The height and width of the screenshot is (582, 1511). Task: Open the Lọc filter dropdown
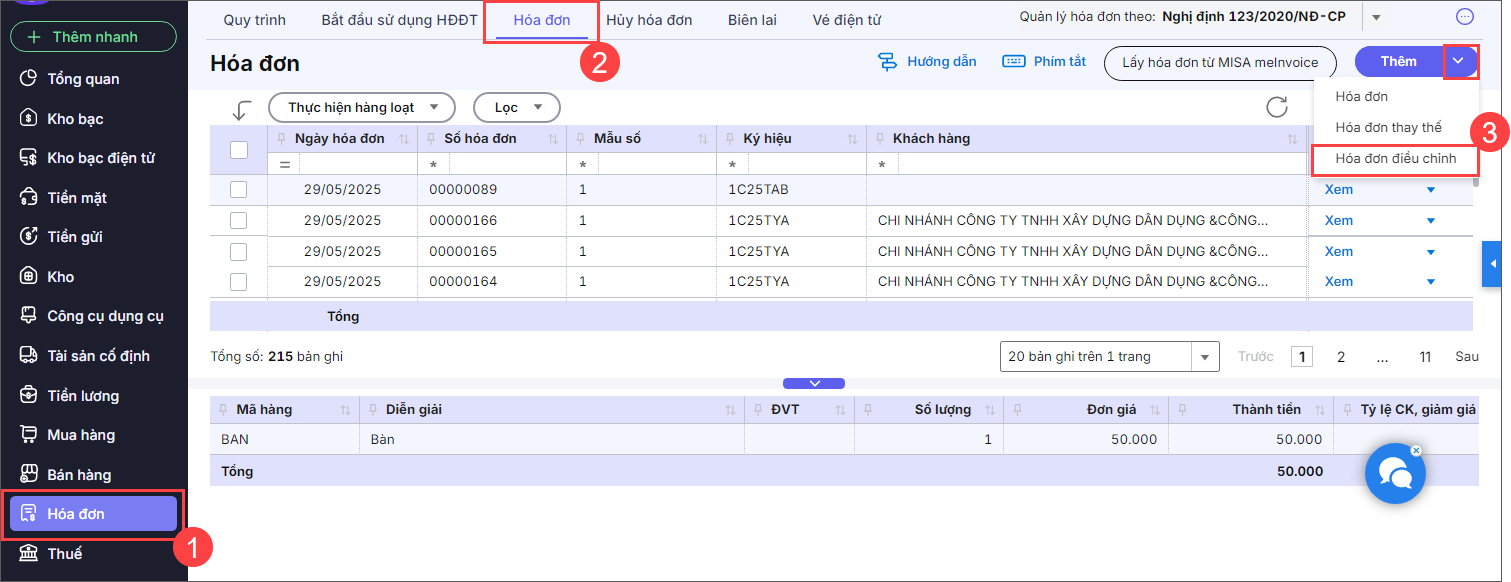516,107
